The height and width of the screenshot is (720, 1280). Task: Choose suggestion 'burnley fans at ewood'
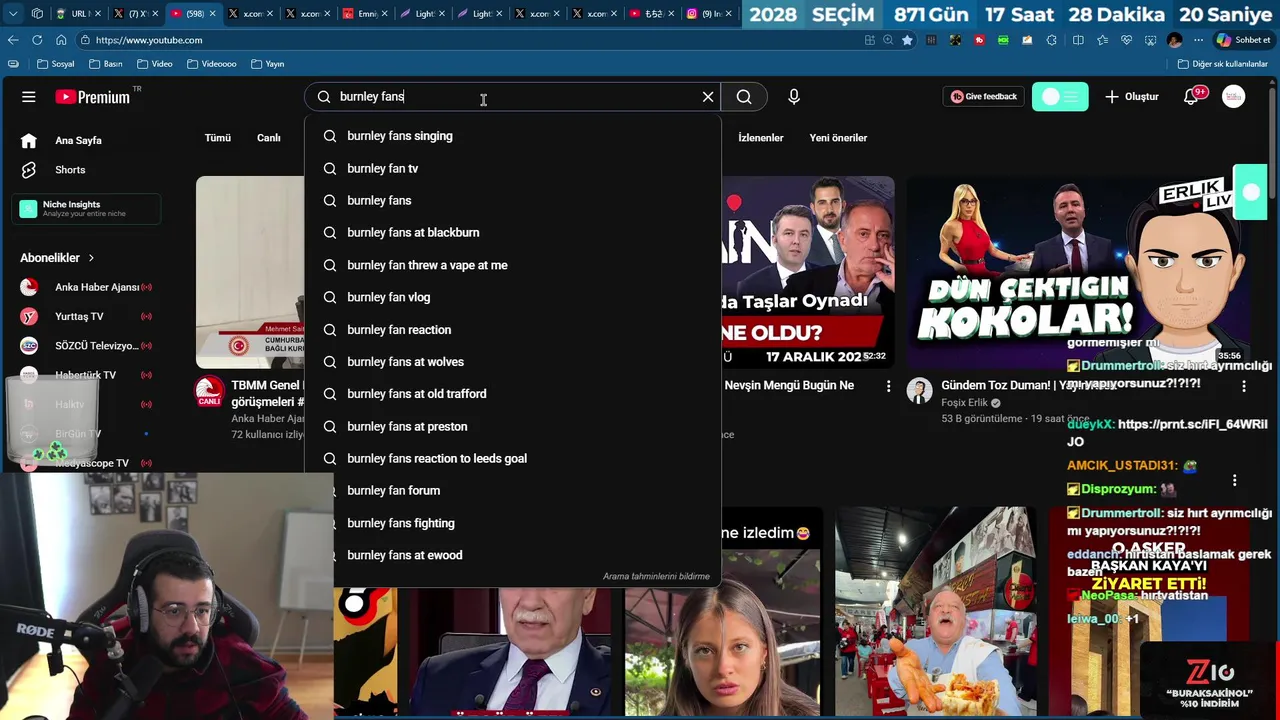coord(513,555)
